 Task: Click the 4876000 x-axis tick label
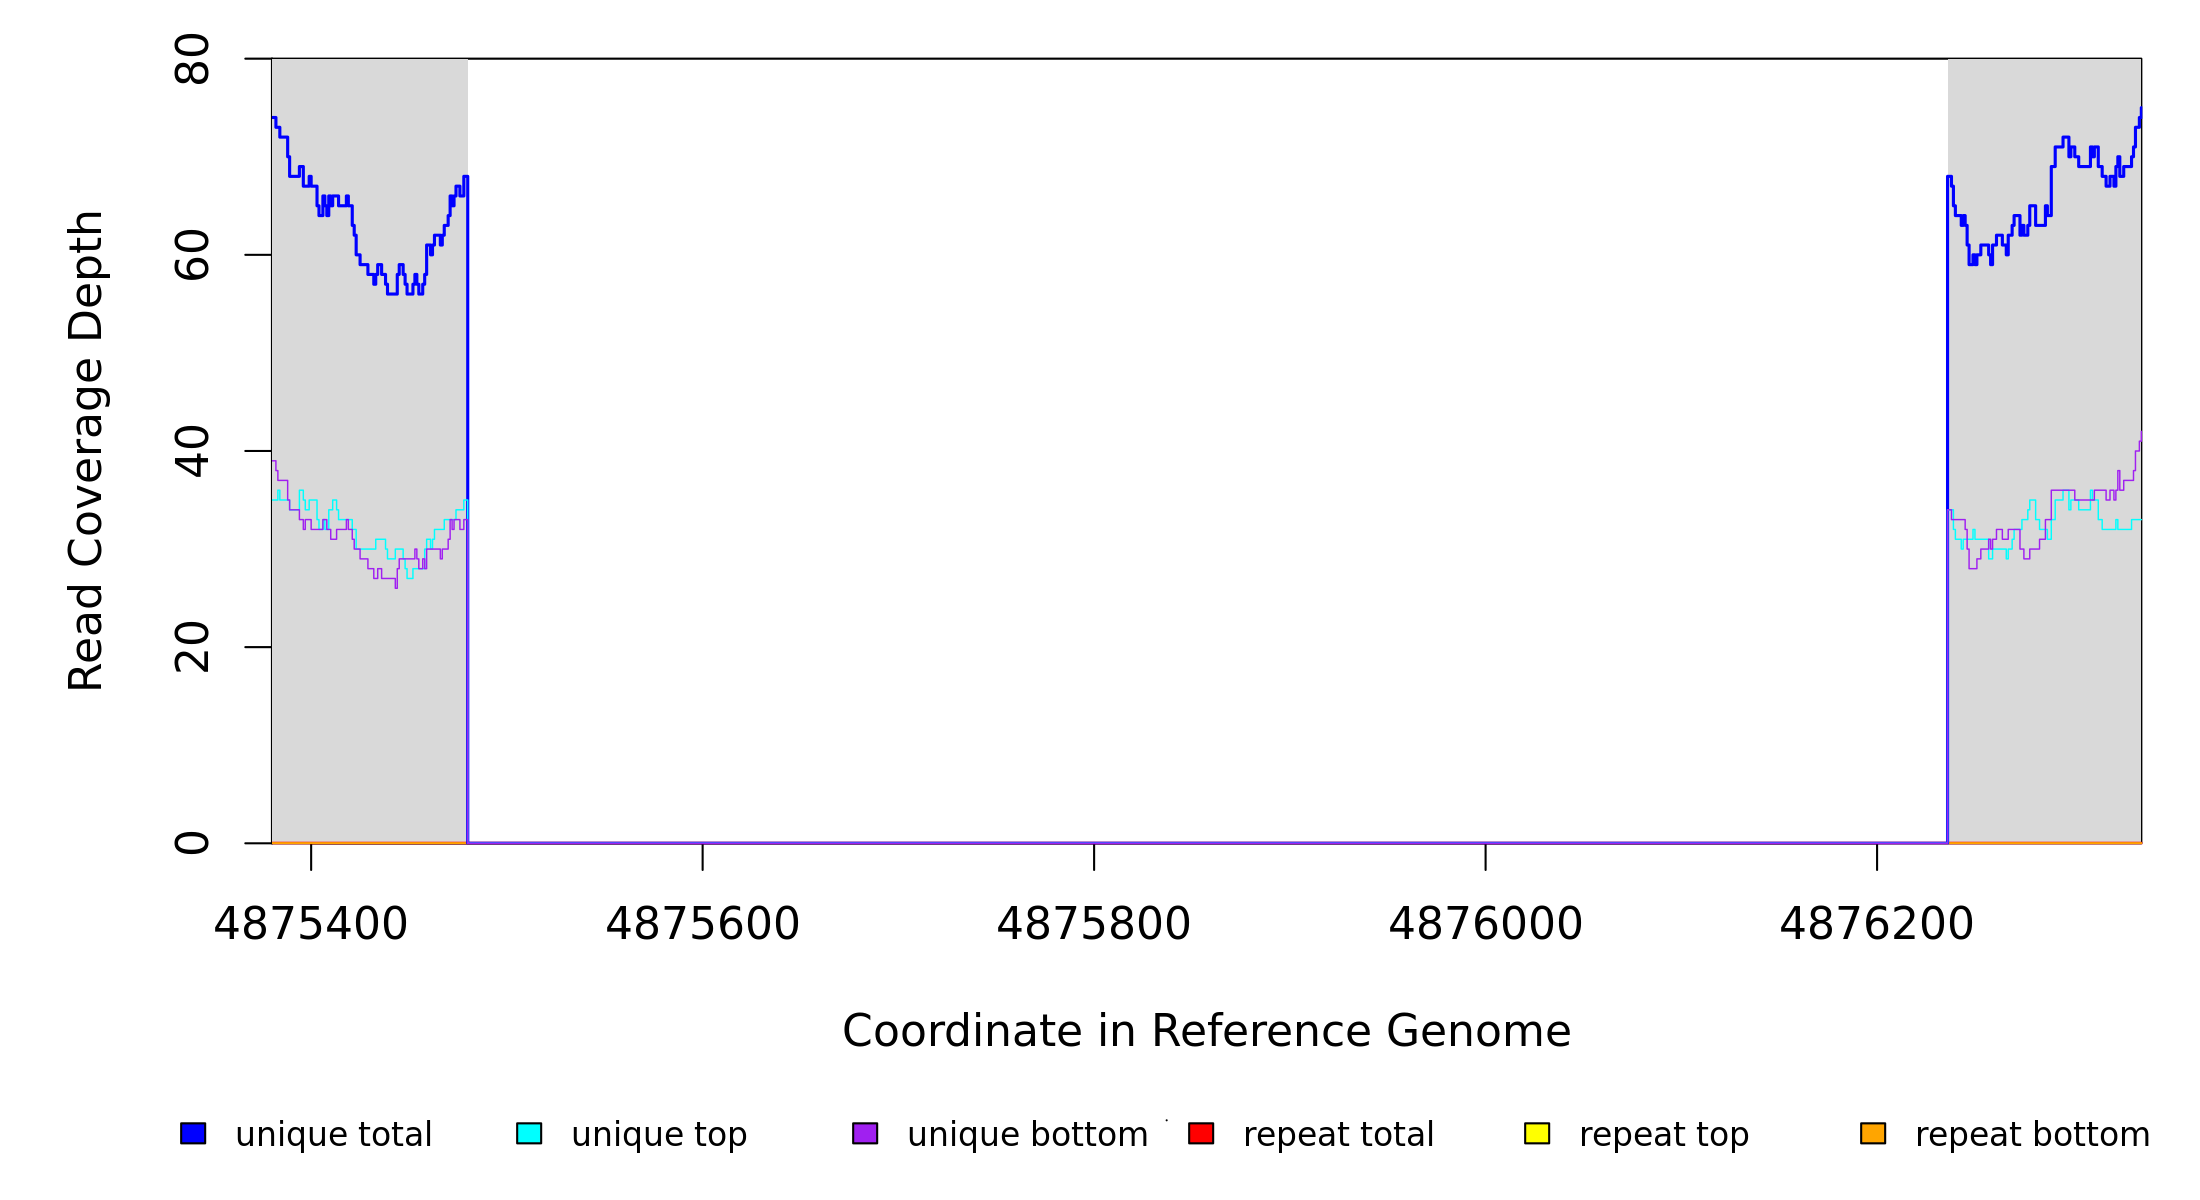[1485, 924]
